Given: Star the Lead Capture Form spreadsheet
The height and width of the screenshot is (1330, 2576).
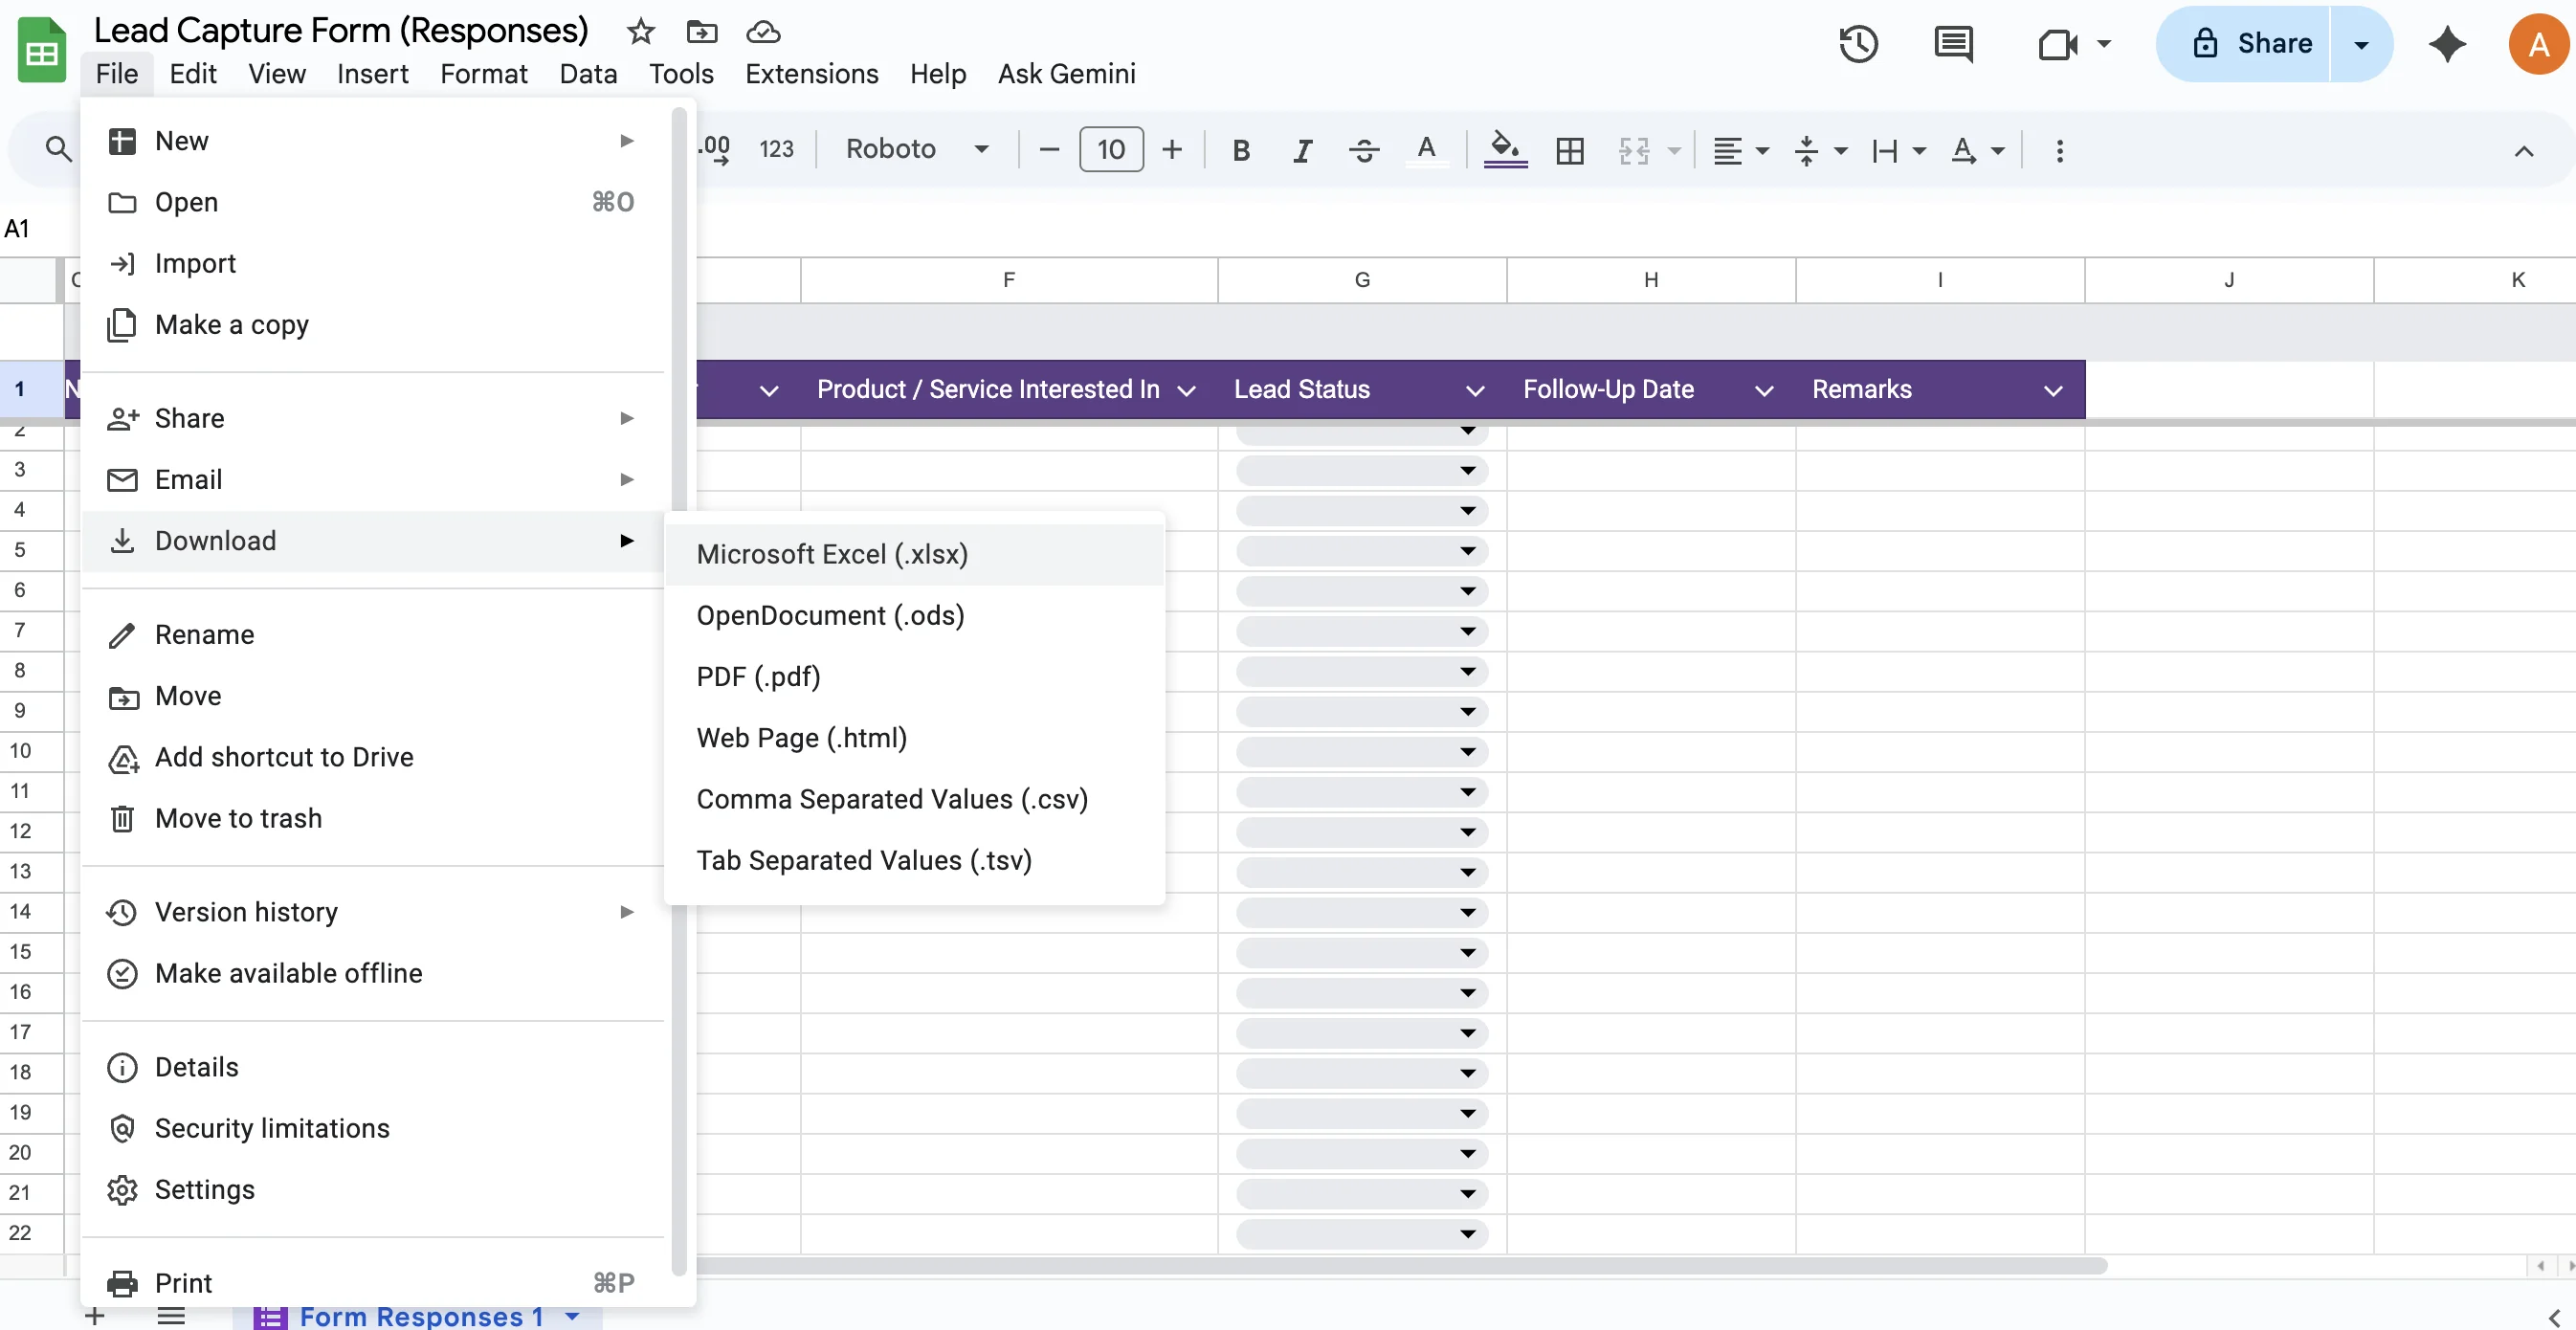Looking at the screenshot, I should pyautogui.click(x=639, y=31).
